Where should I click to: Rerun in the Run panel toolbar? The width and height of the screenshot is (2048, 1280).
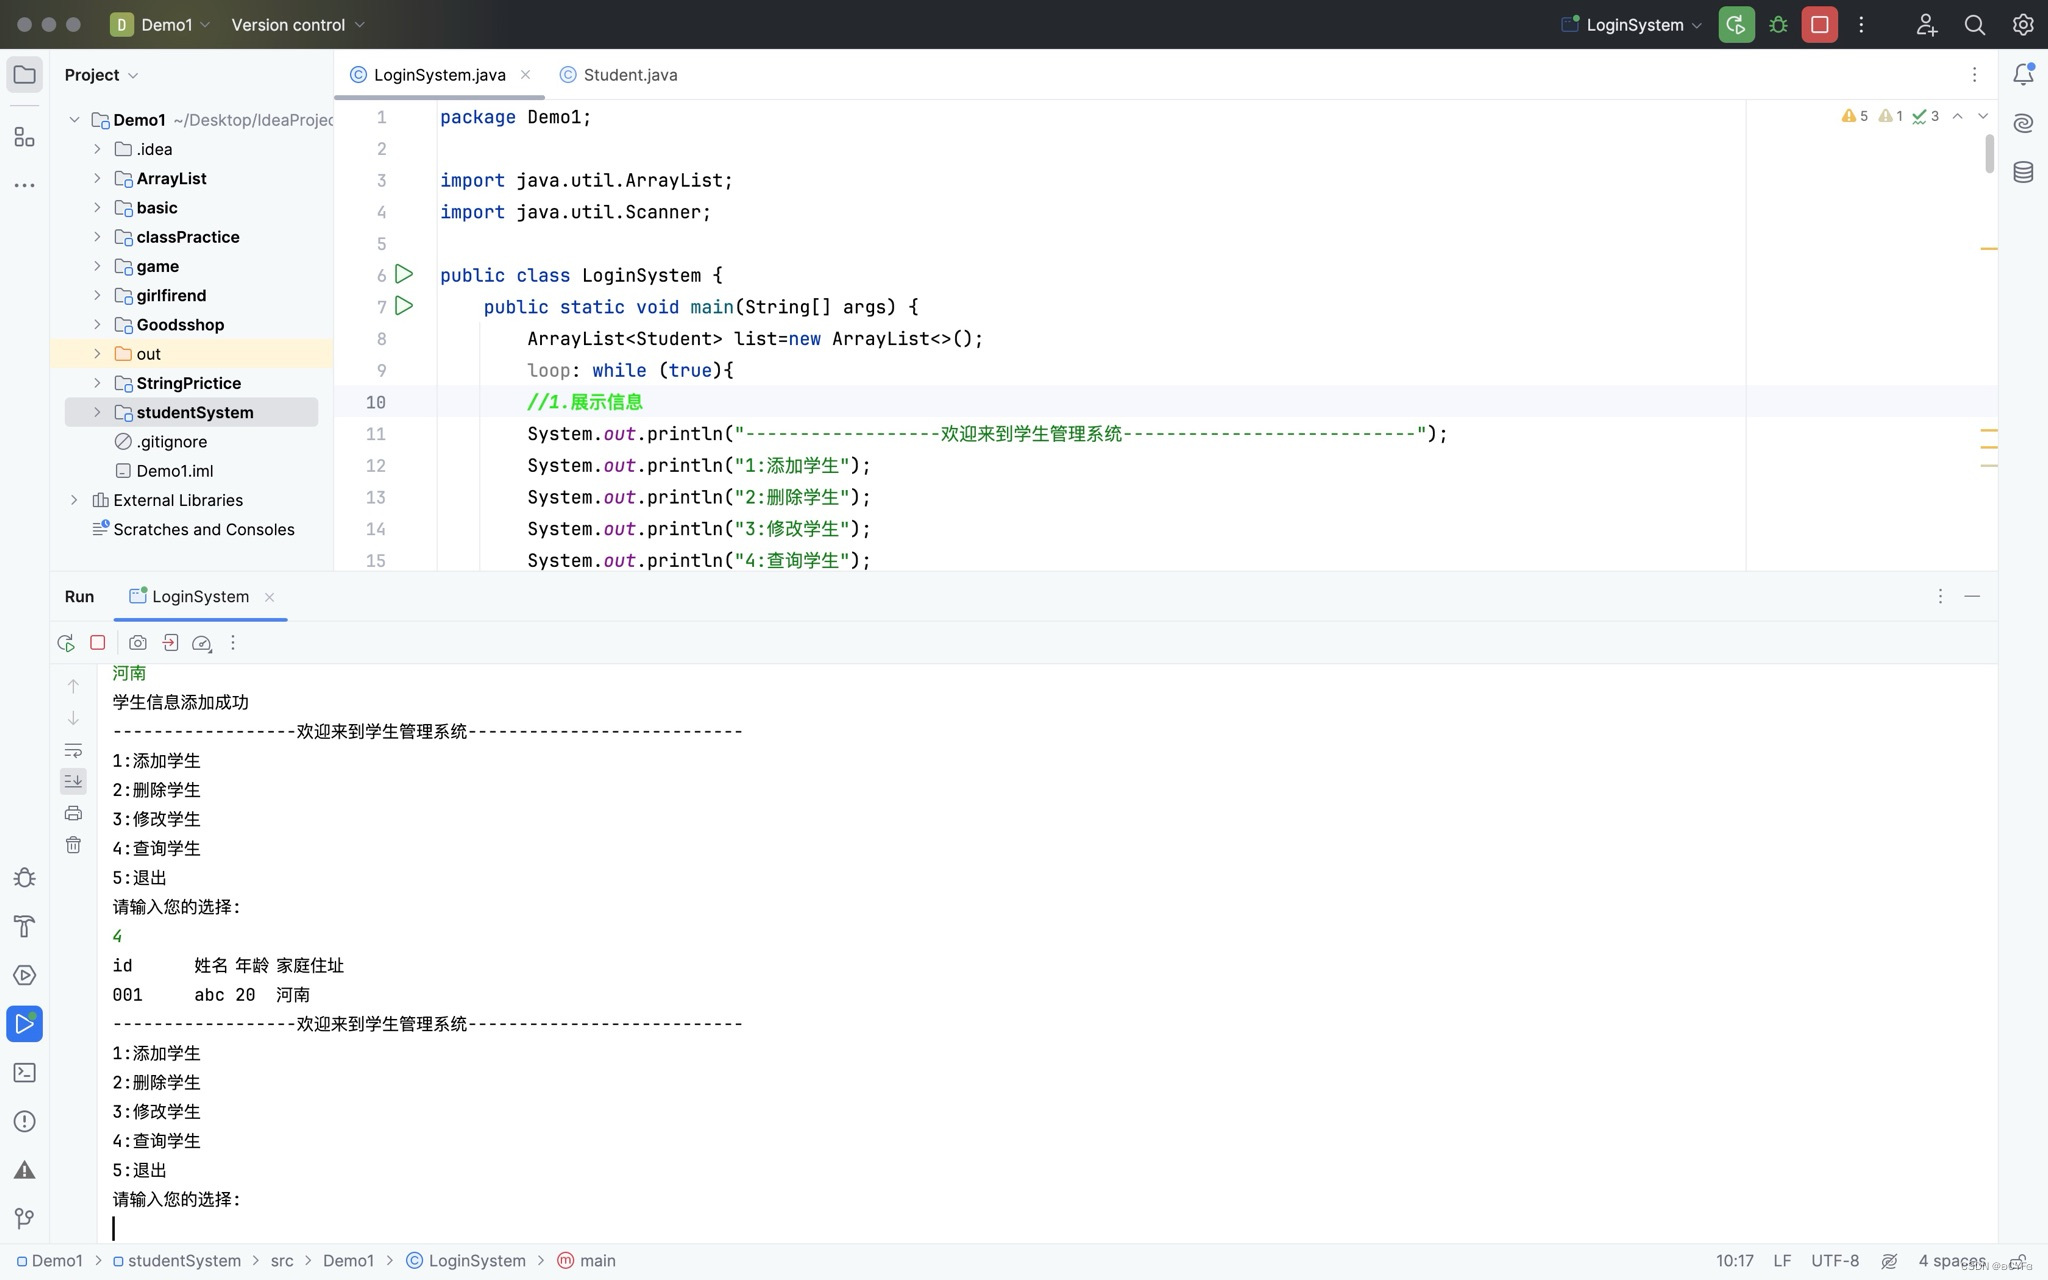tap(66, 643)
